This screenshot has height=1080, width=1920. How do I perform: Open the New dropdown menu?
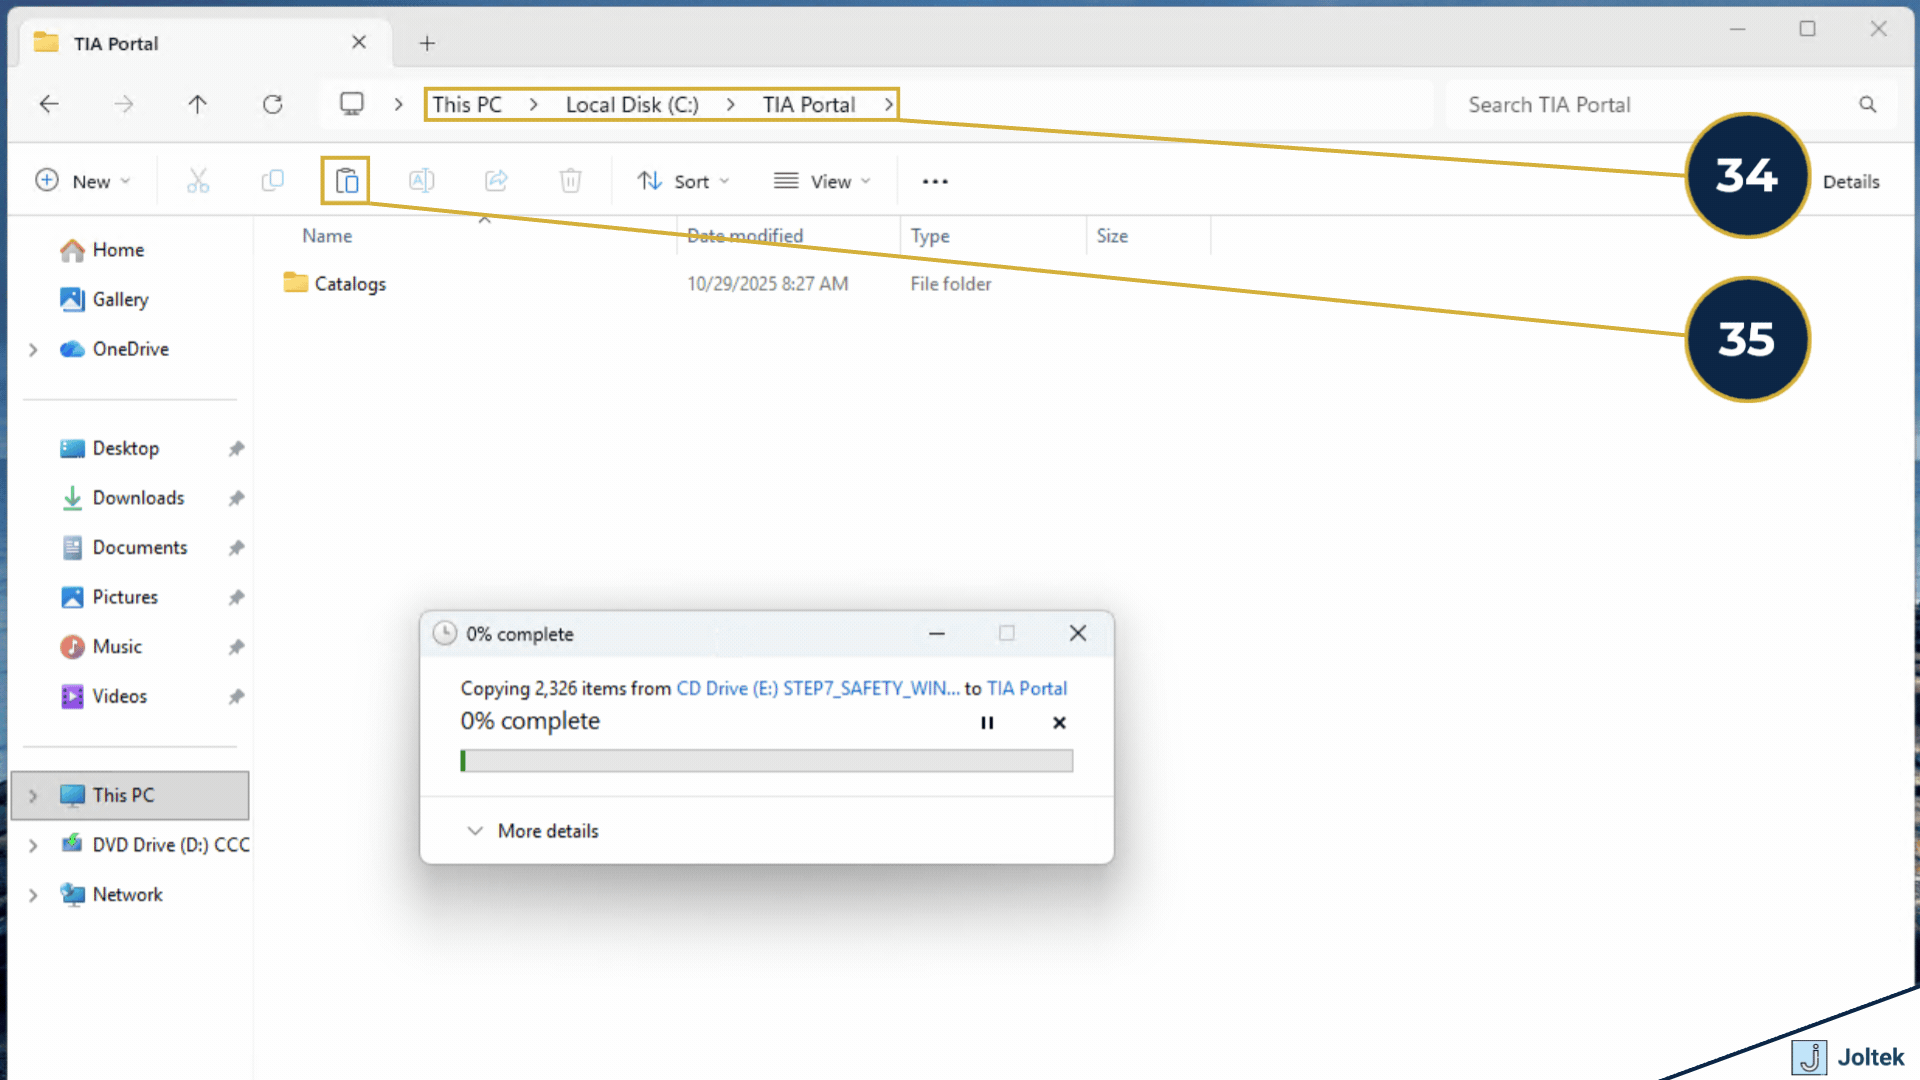pos(85,181)
